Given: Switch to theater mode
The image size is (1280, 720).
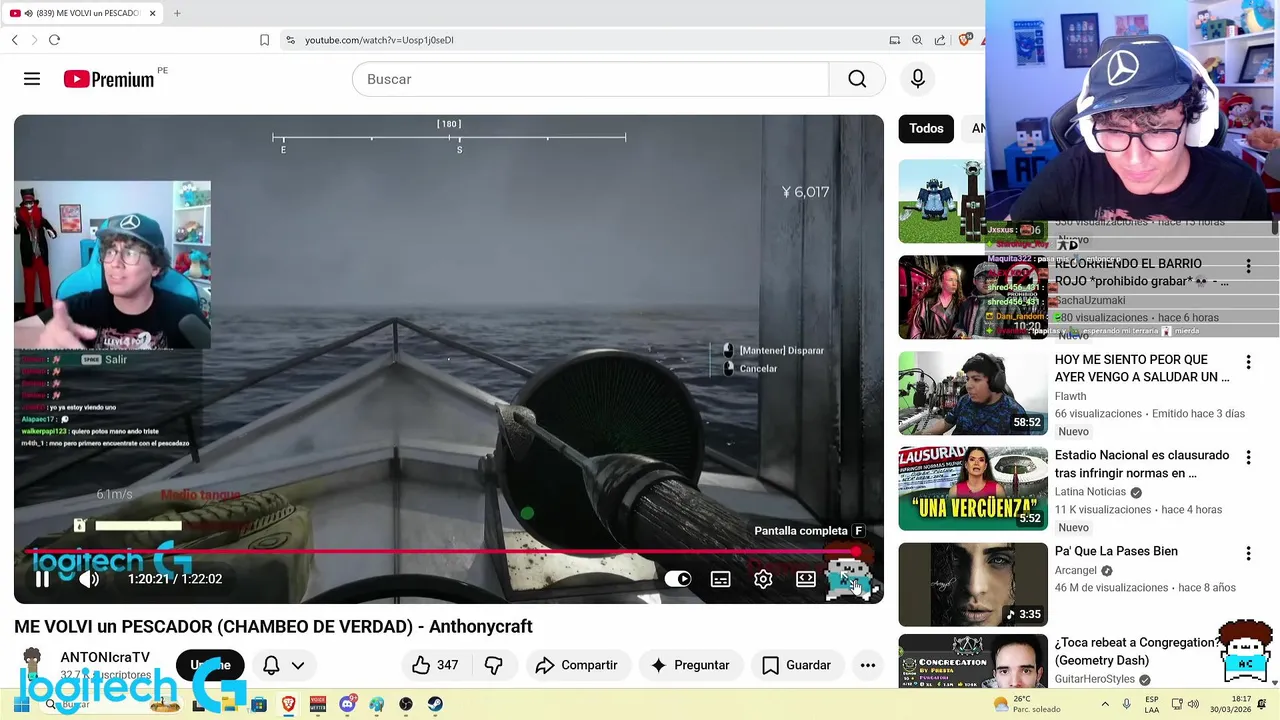Looking at the screenshot, I should 806,579.
